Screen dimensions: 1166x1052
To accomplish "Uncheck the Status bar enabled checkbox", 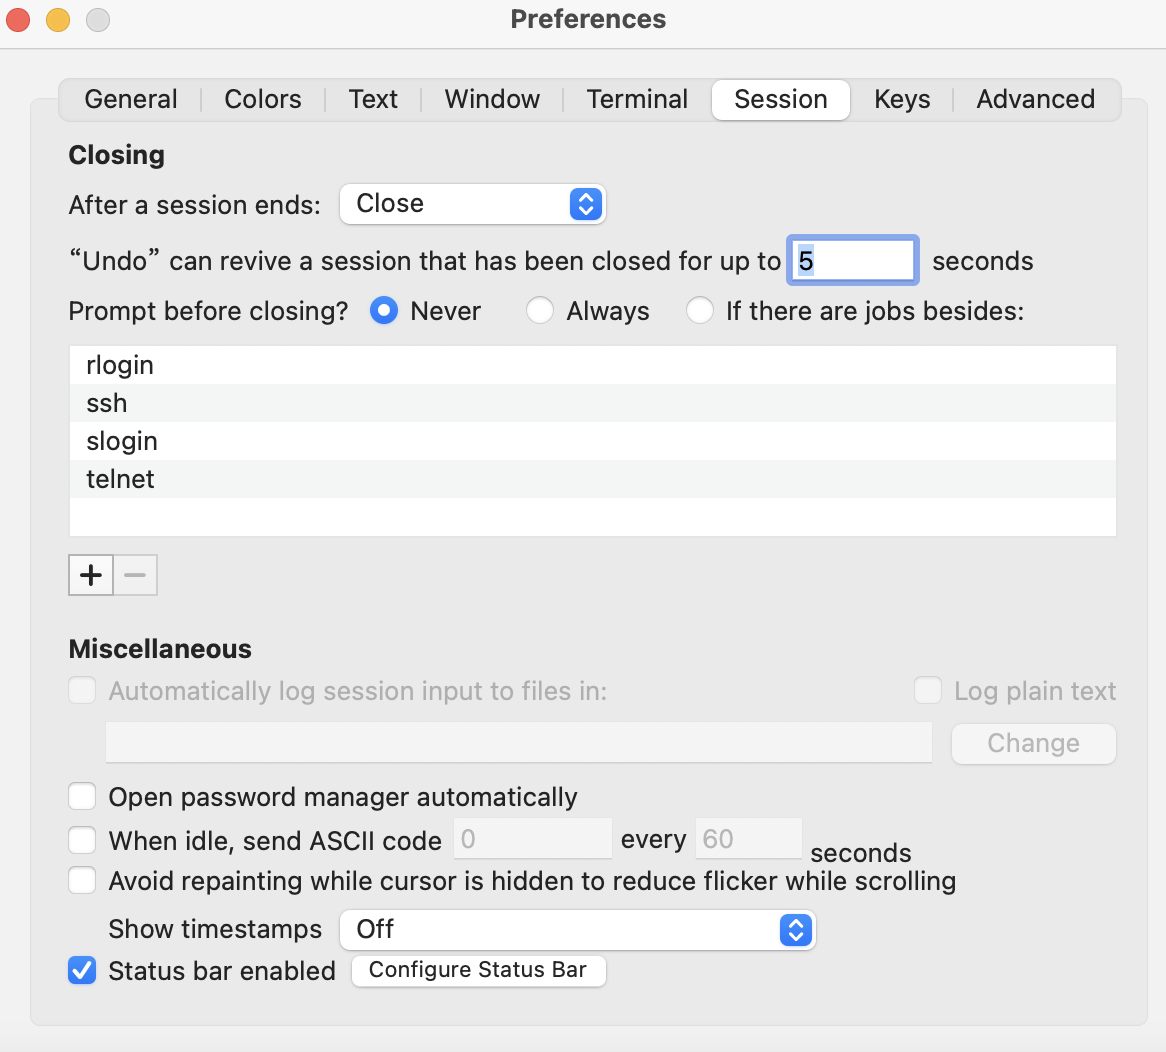I will coord(82,971).
